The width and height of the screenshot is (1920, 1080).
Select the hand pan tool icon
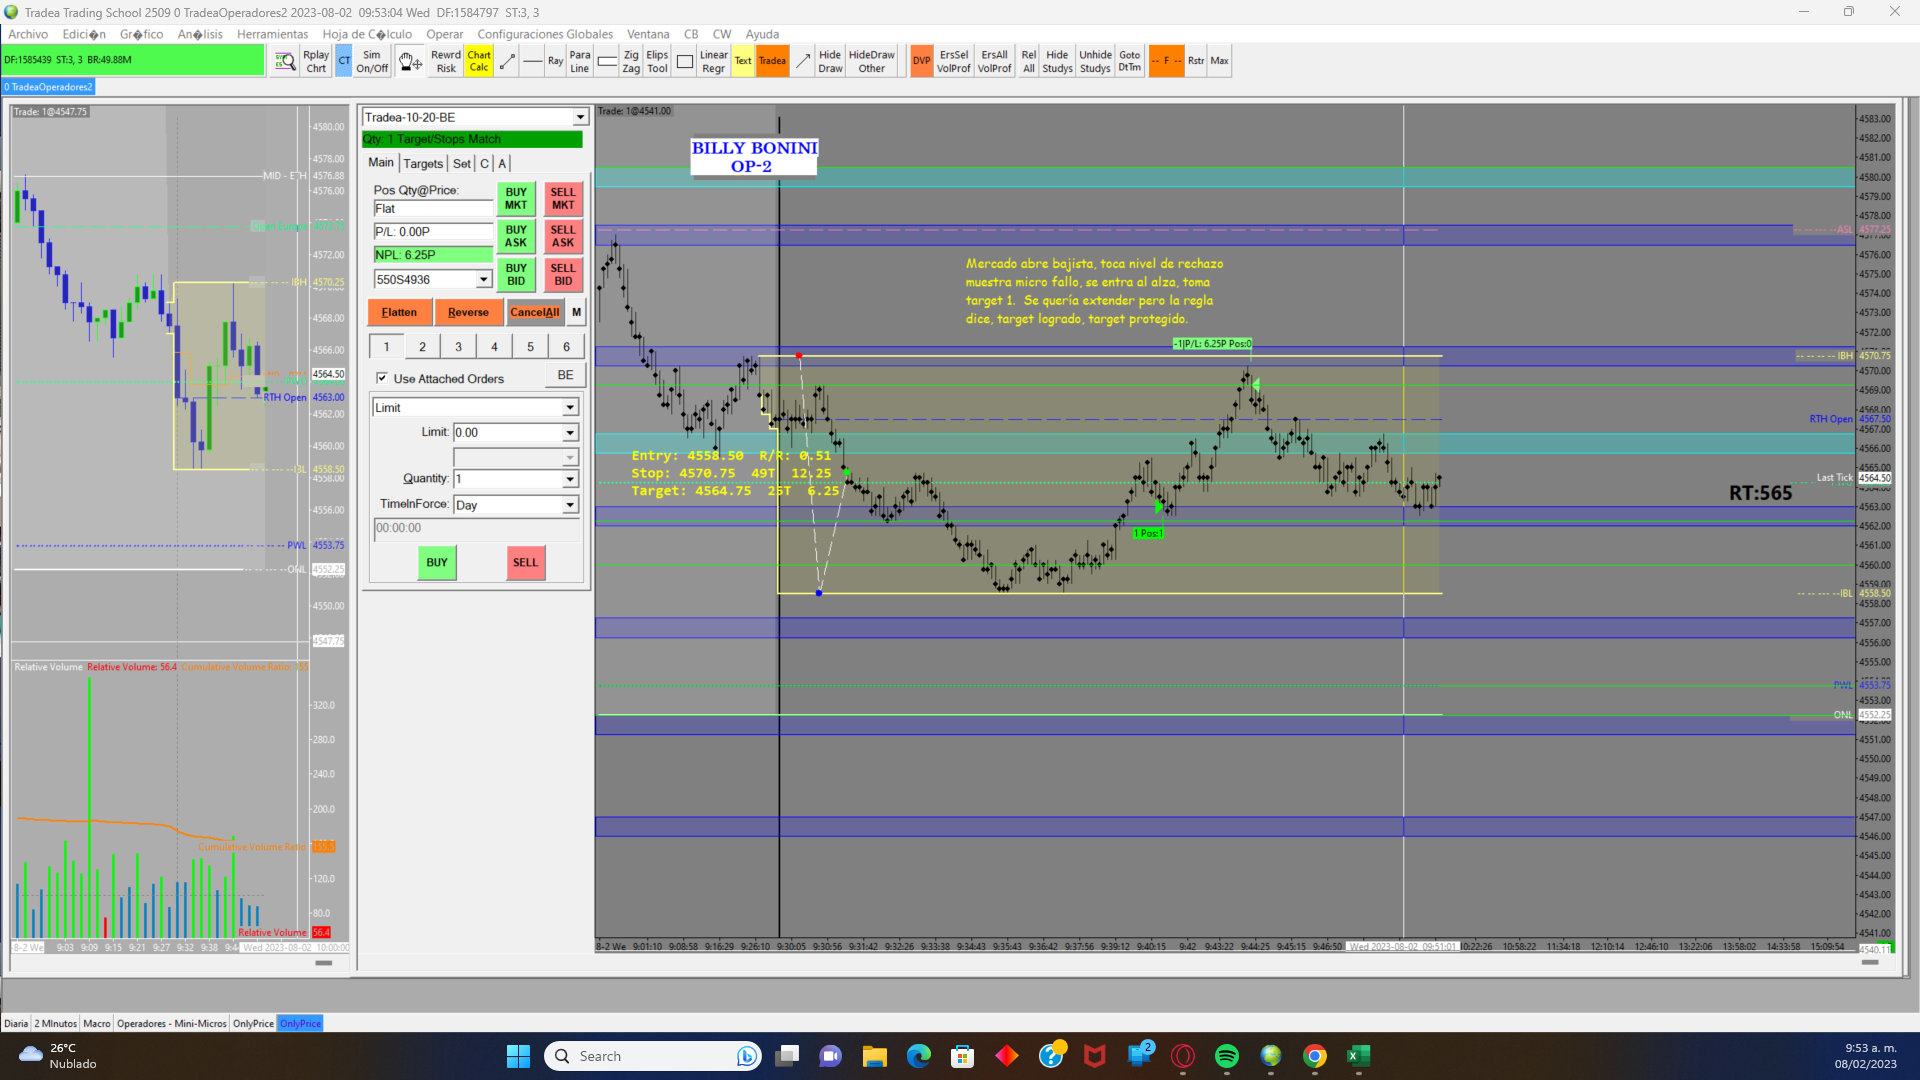point(409,62)
